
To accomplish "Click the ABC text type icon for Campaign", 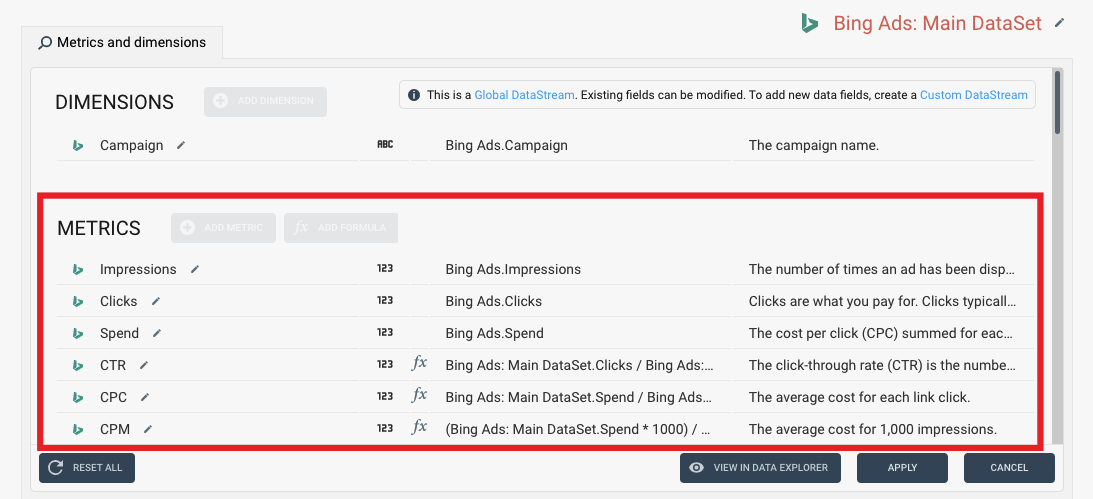I will (x=385, y=145).
